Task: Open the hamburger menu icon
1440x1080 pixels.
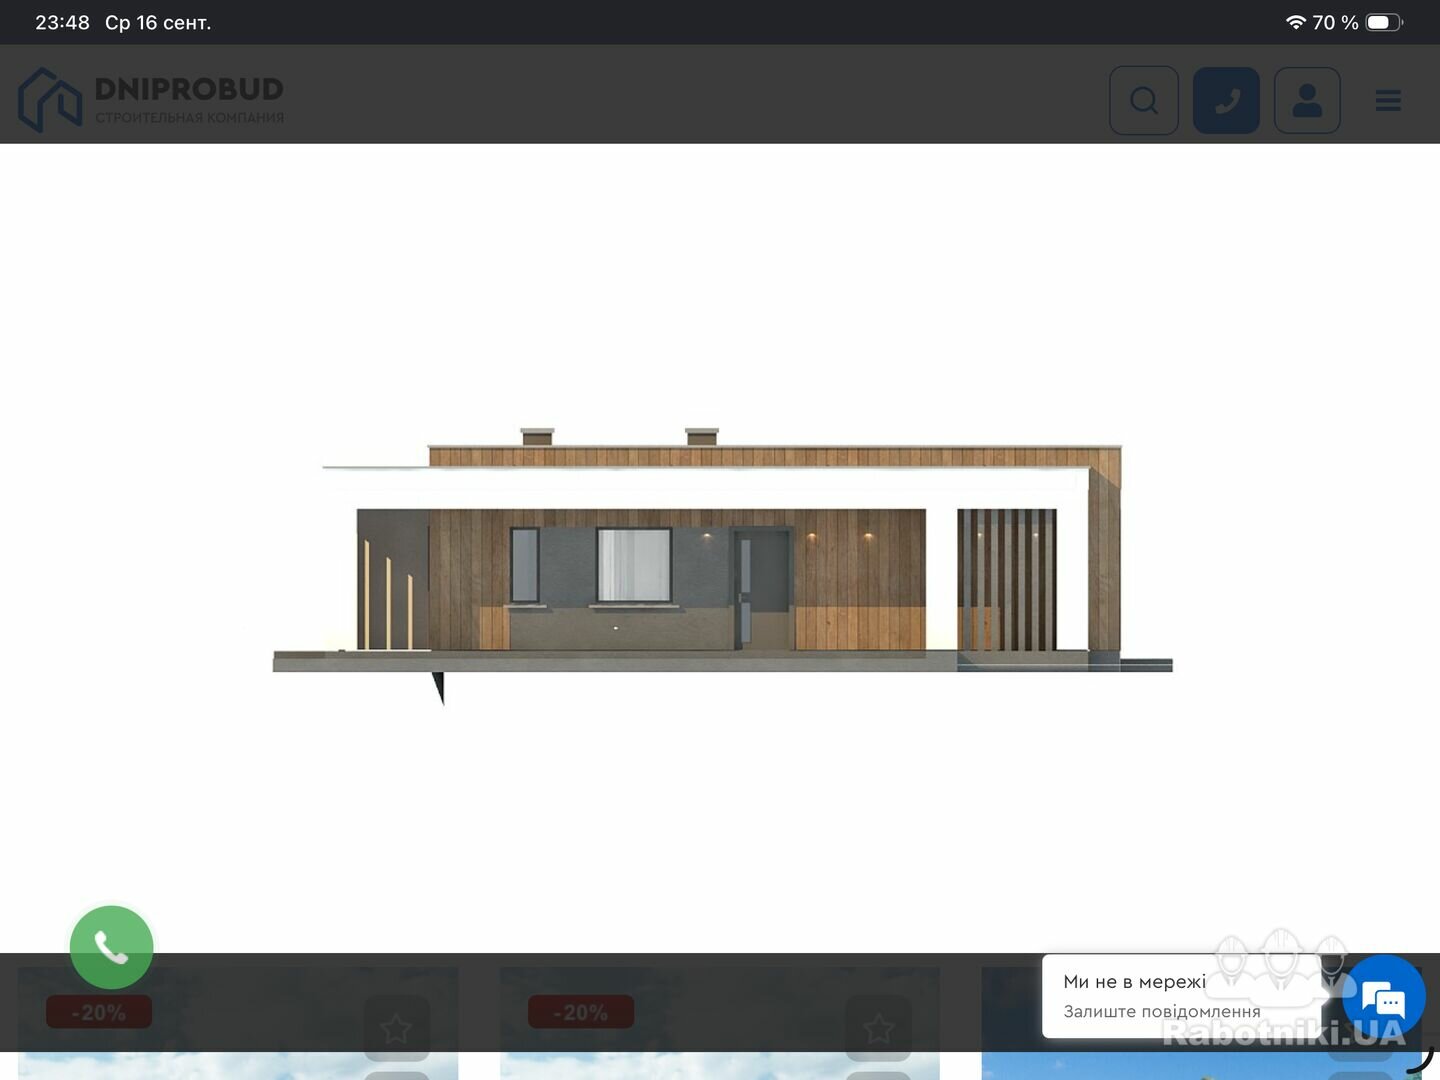Action: 1388,100
